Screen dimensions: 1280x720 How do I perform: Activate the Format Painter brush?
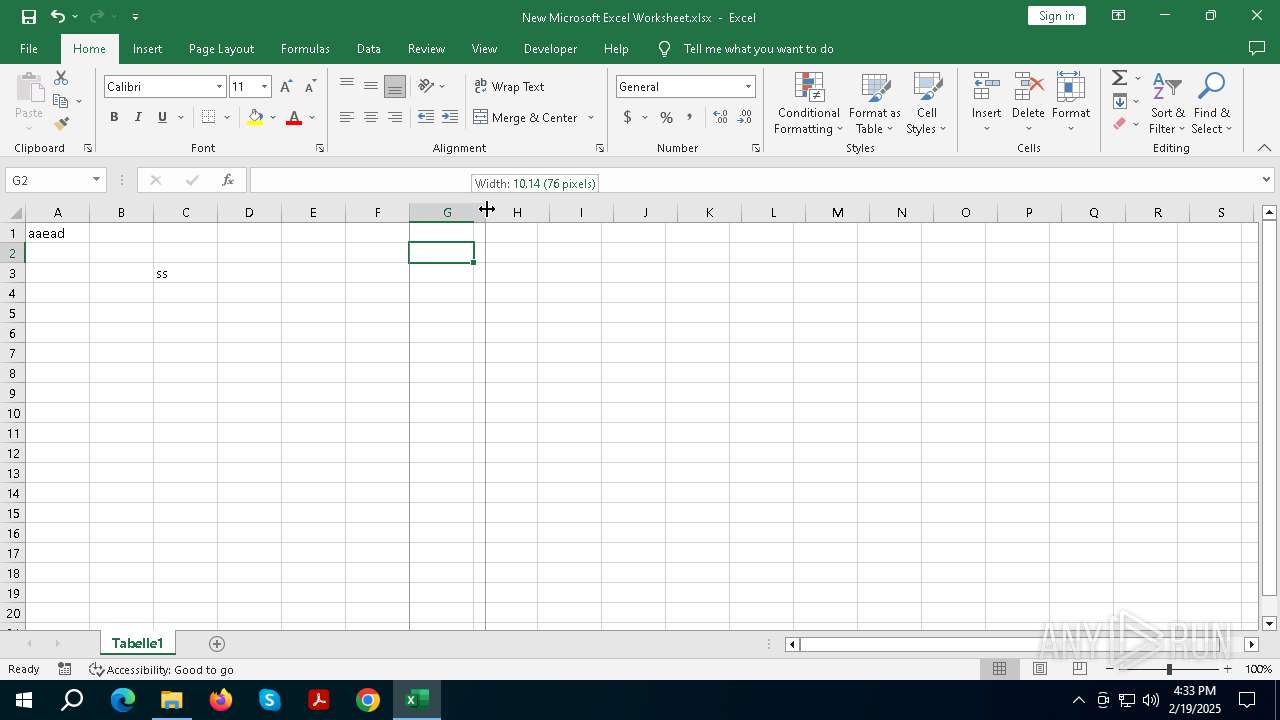[x=61, y=124]
